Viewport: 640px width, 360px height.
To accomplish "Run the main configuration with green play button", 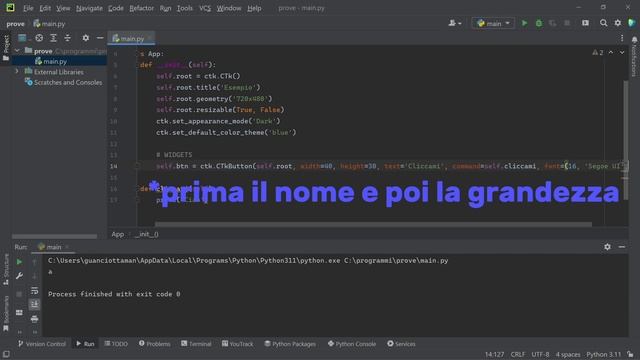I will (524, 23).
